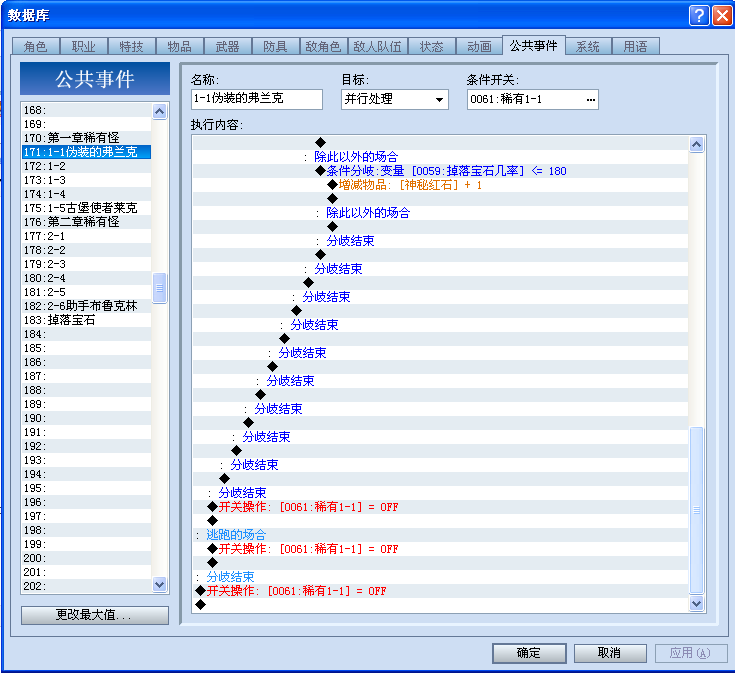Select event 173:1-3

(x=86, y=180)
